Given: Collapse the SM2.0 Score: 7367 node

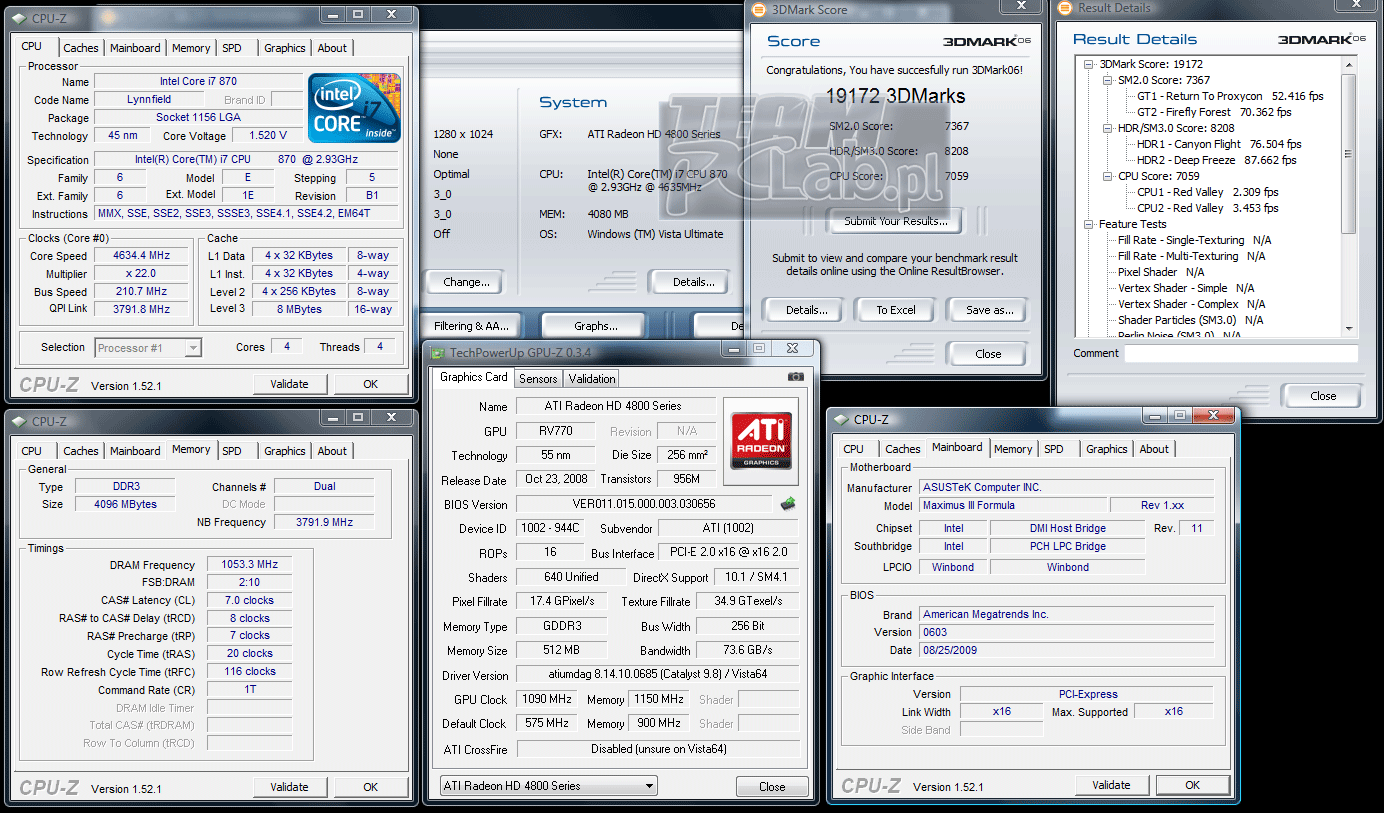Looking at the screenshot, I should point(1107,80).
